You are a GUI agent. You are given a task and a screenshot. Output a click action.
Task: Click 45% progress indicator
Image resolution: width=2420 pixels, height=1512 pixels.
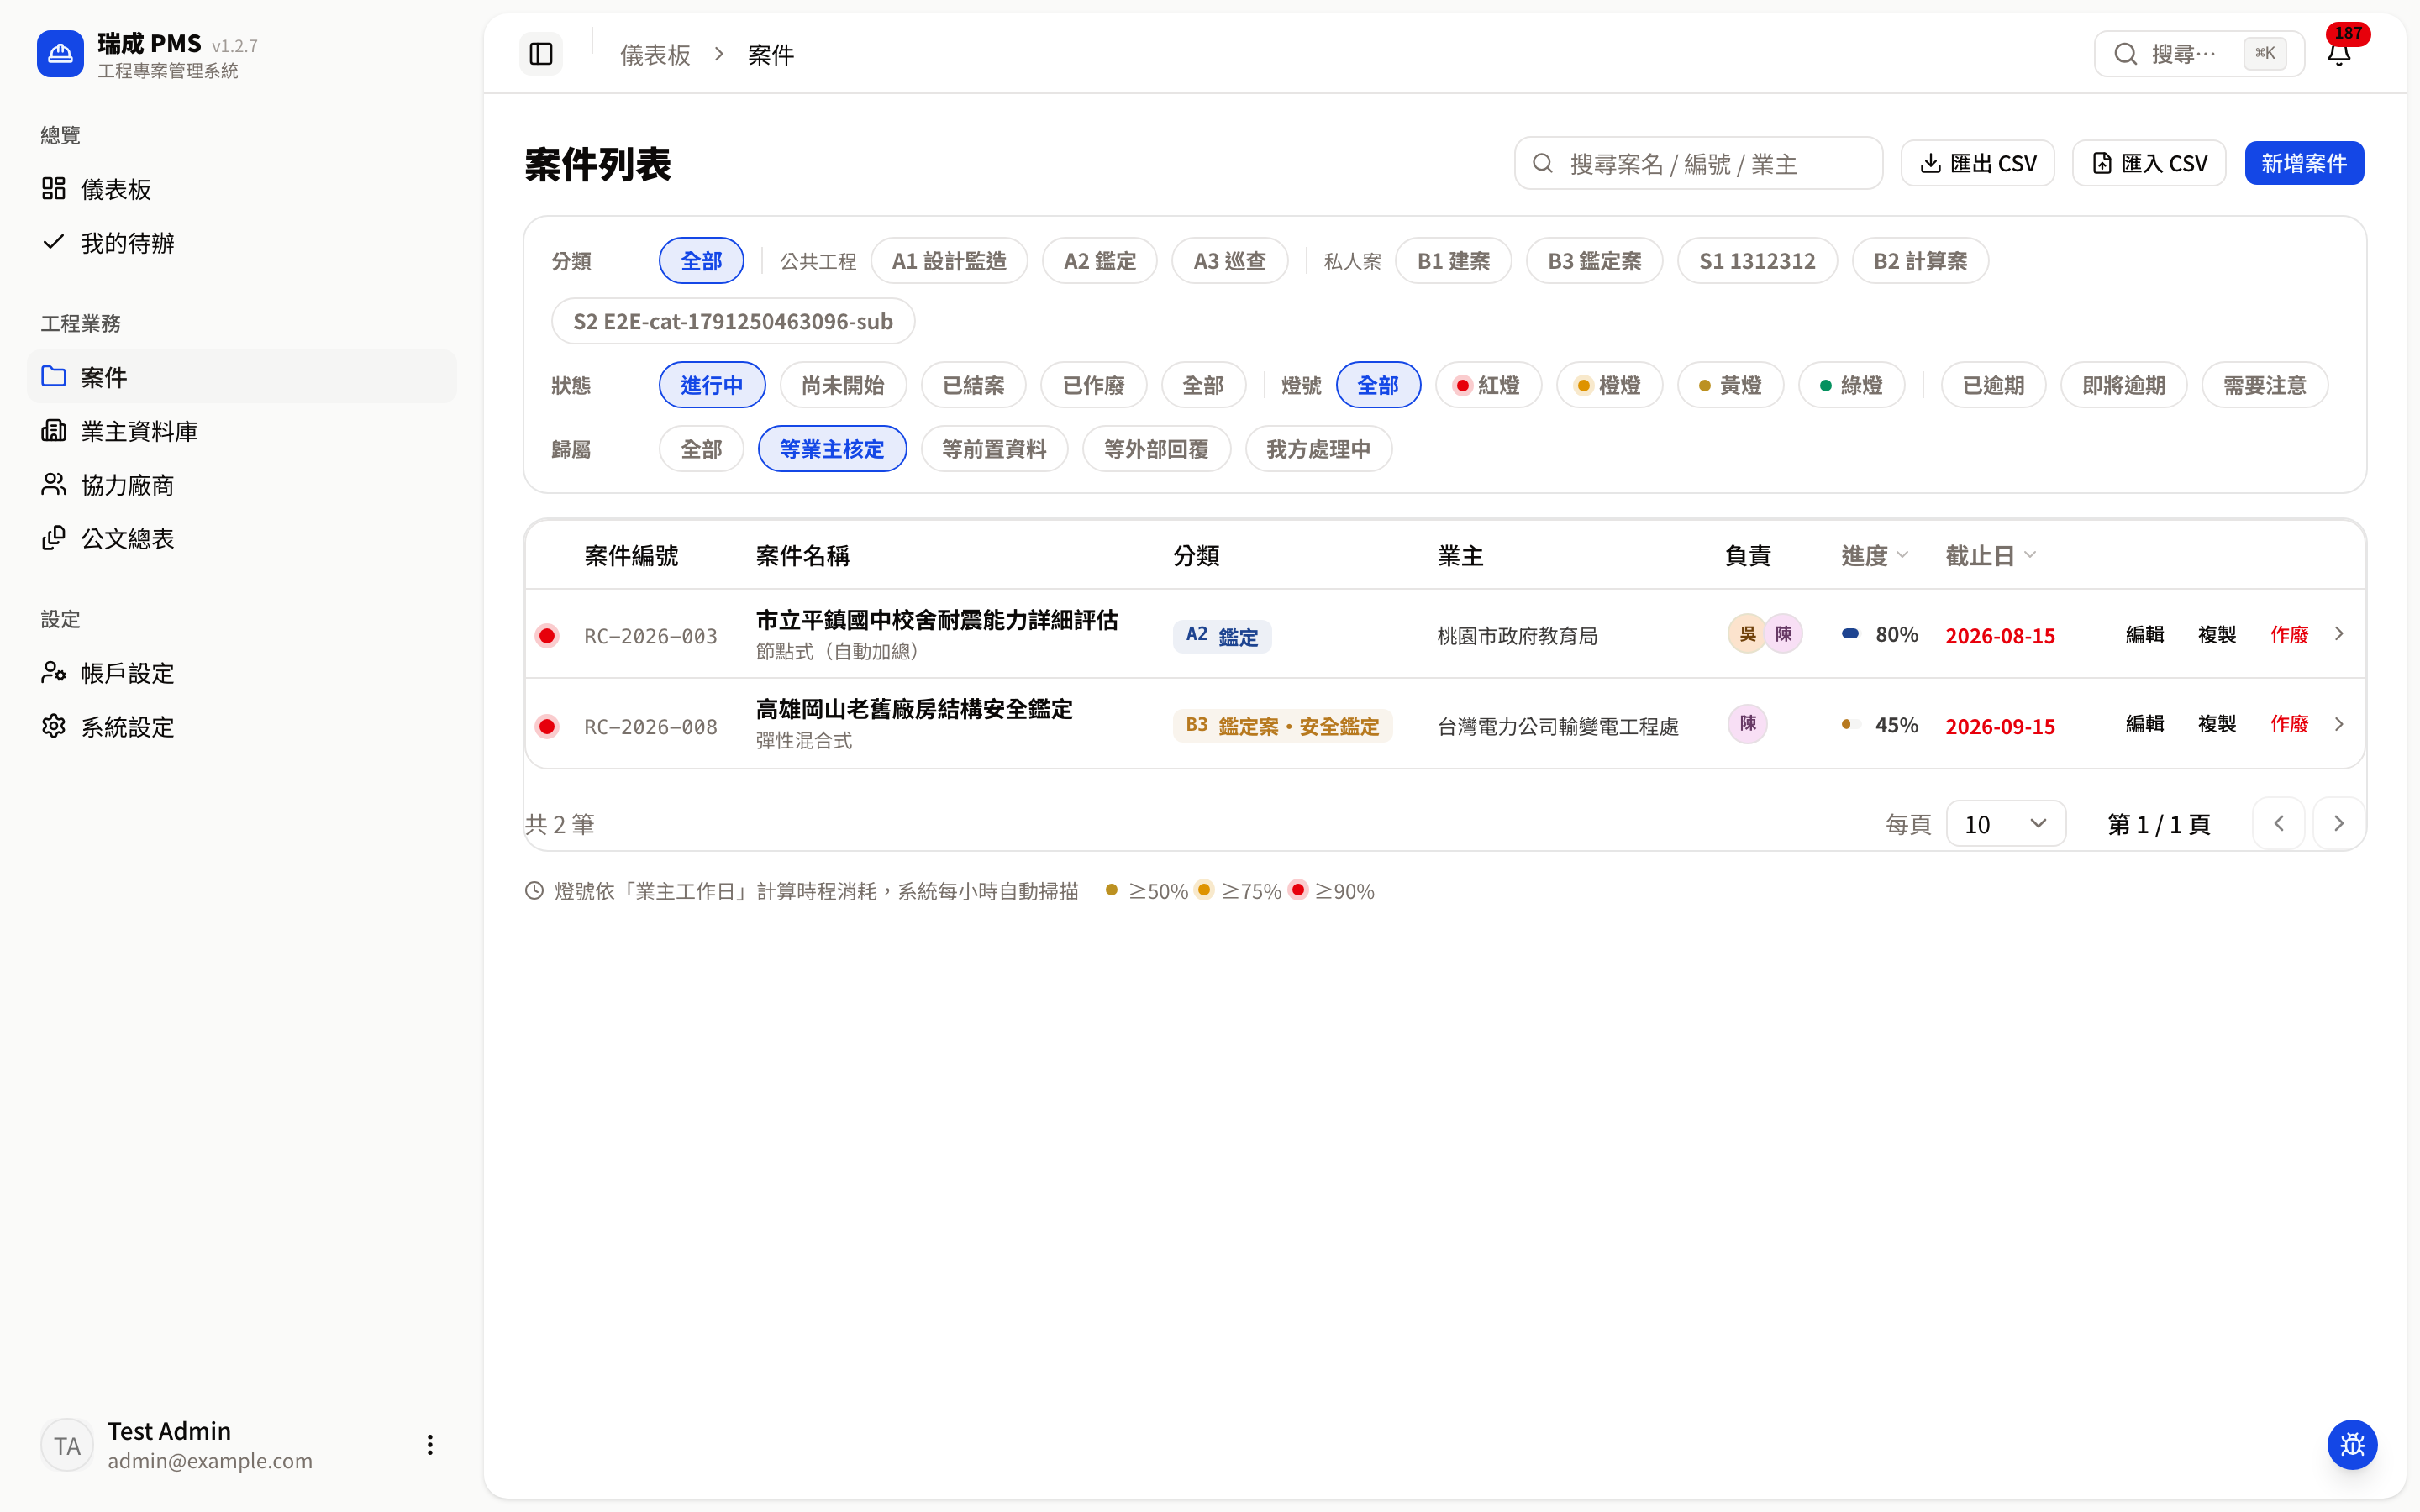pyautogui.click(x=1880, y=725)
